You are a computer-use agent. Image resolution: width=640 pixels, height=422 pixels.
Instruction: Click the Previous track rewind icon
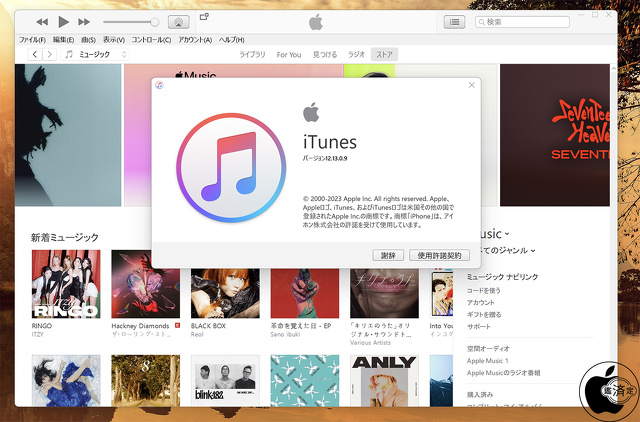tap(42, 21)
